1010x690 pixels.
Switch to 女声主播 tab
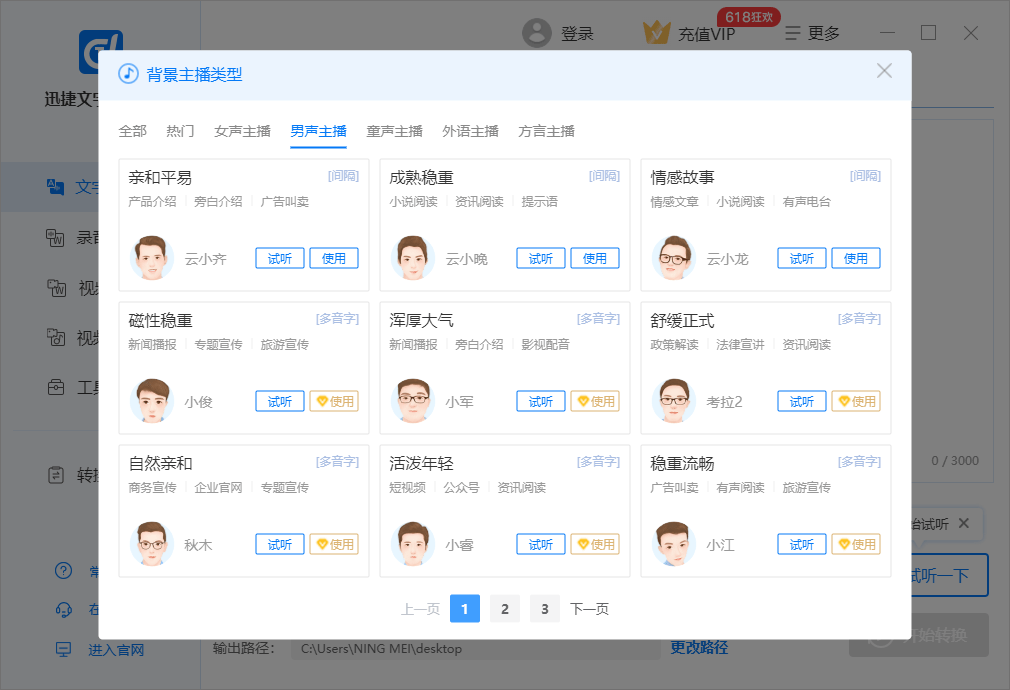click(242, 131)
